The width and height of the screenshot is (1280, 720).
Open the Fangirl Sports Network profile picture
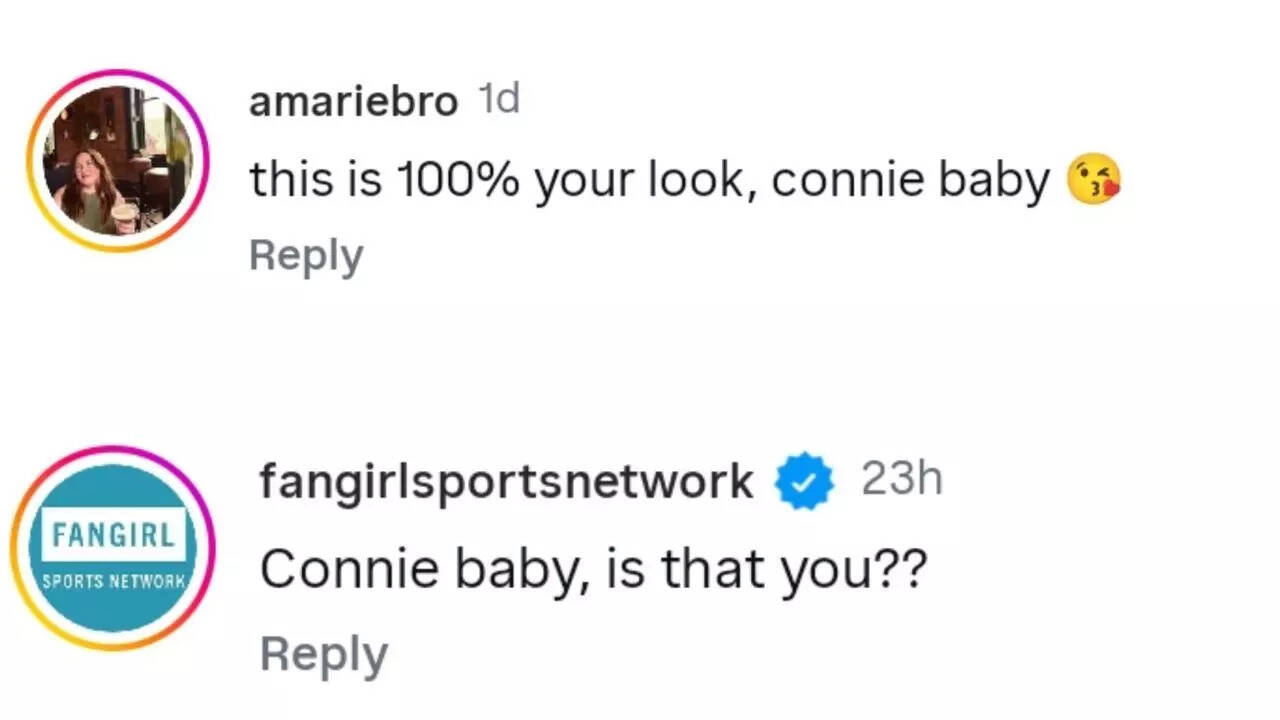tap(113, 548)
